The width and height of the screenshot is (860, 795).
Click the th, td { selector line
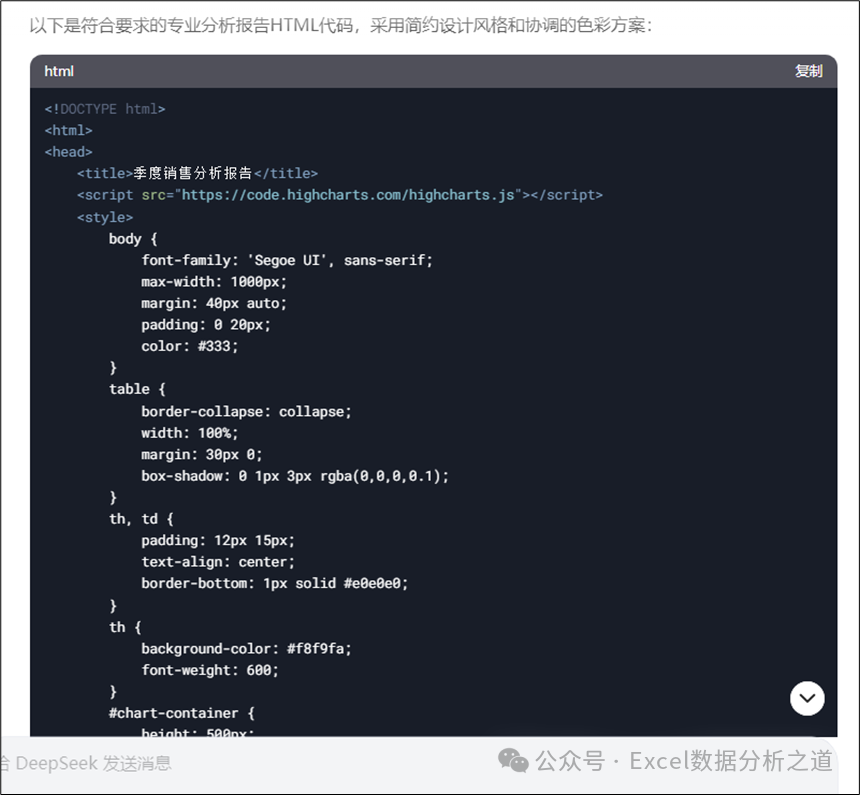tap(141, 519)
